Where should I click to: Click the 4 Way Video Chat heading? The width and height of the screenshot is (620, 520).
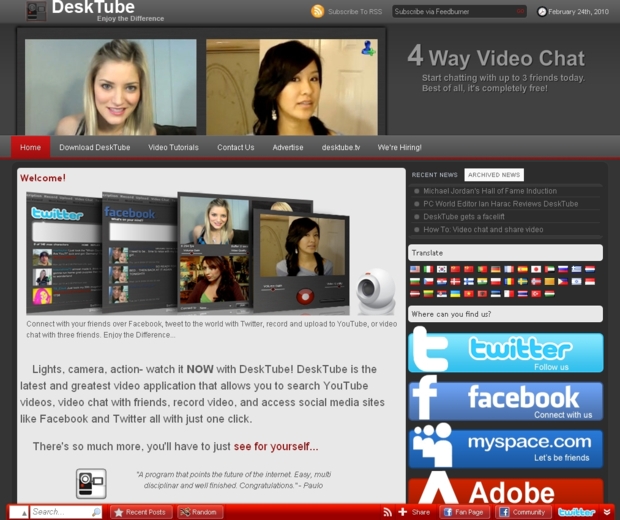click(x=496, y=57)
